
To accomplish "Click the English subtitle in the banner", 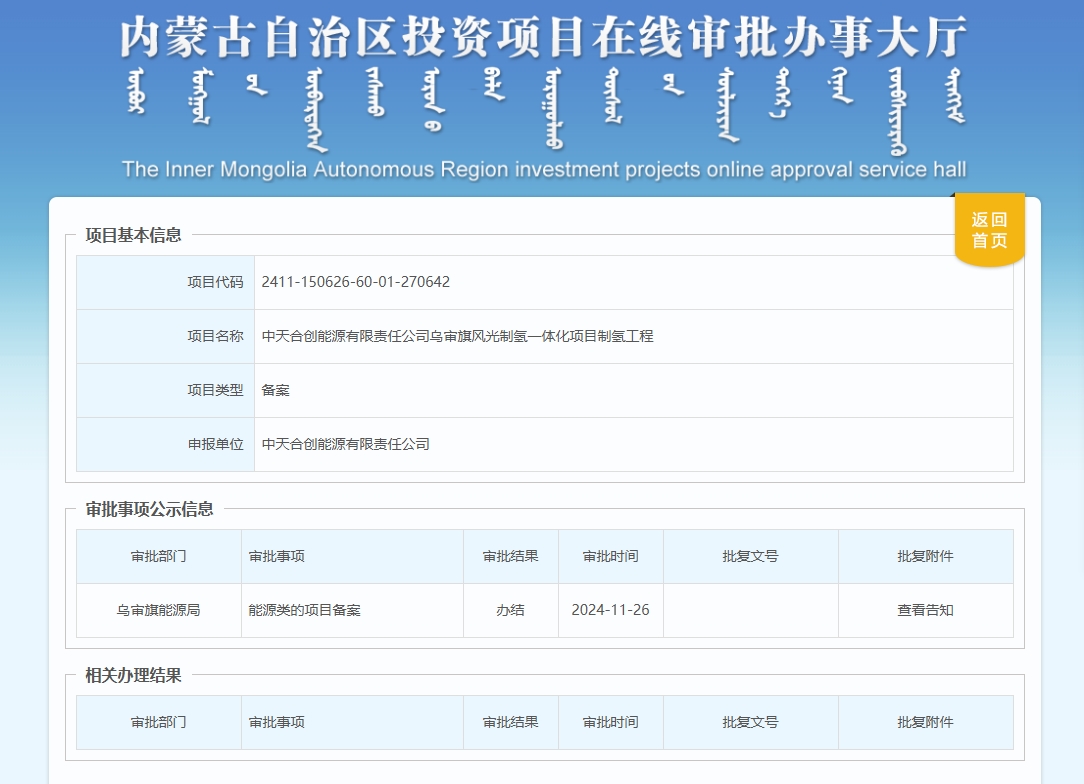I will click(x=544, y=169).
